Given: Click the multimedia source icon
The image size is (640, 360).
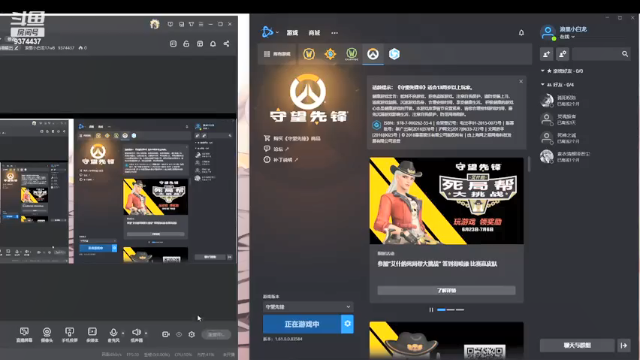Looking at the screenshot, I should click(92, 335).
